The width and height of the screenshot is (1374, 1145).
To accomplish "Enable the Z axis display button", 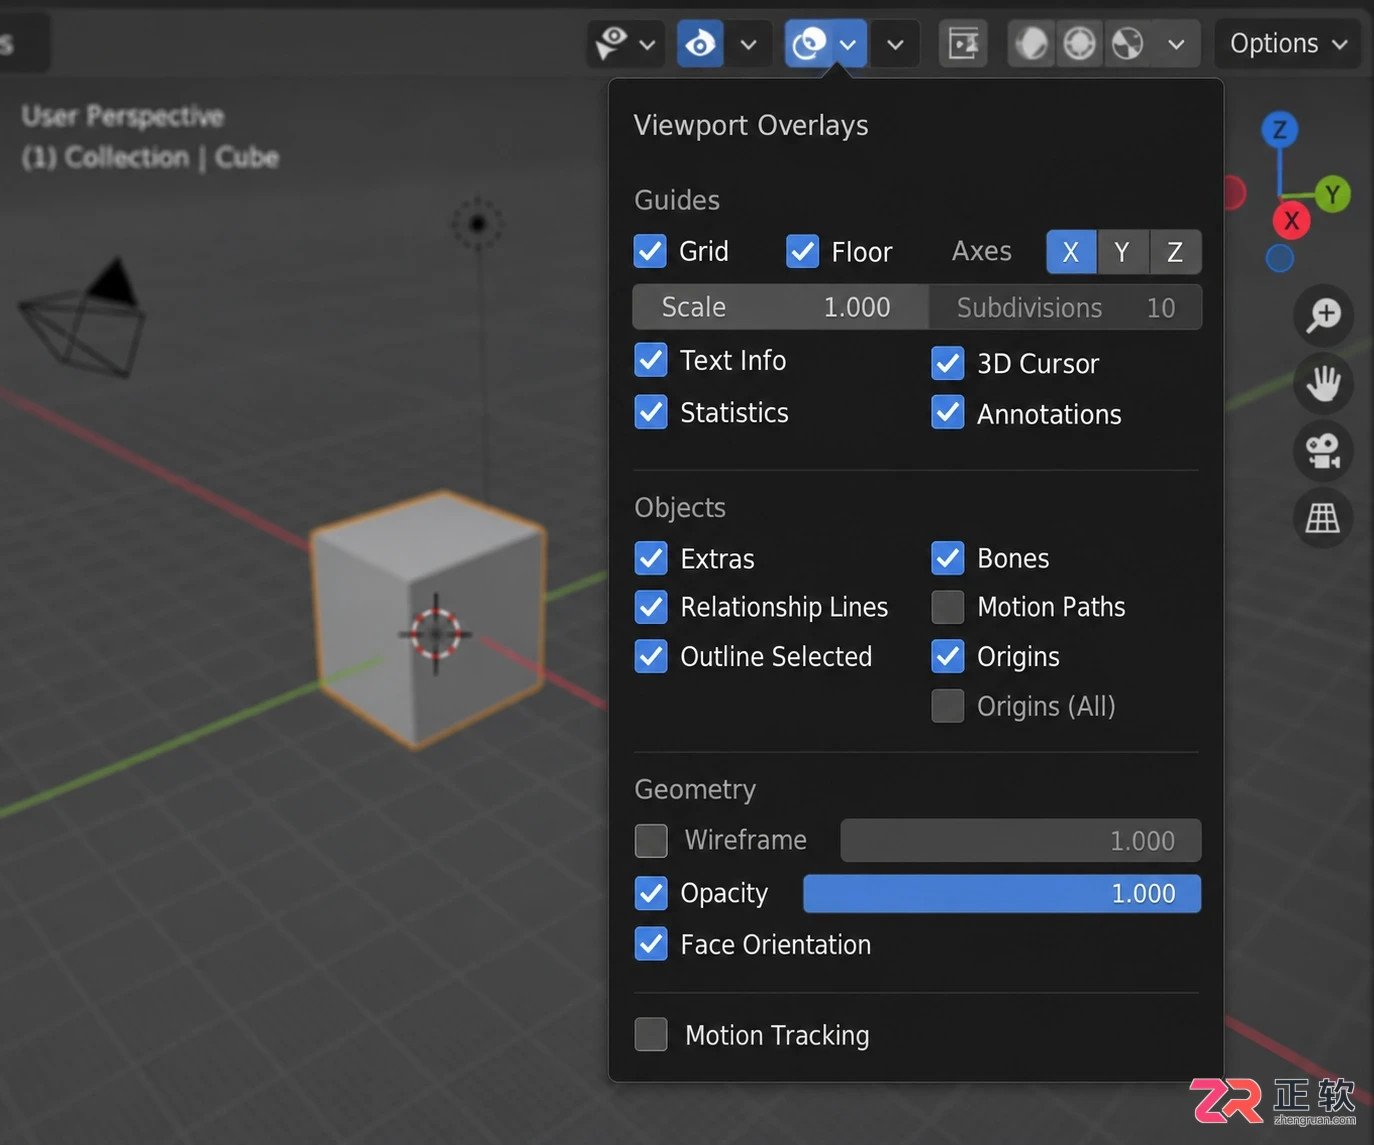I will pos(1175,252).
